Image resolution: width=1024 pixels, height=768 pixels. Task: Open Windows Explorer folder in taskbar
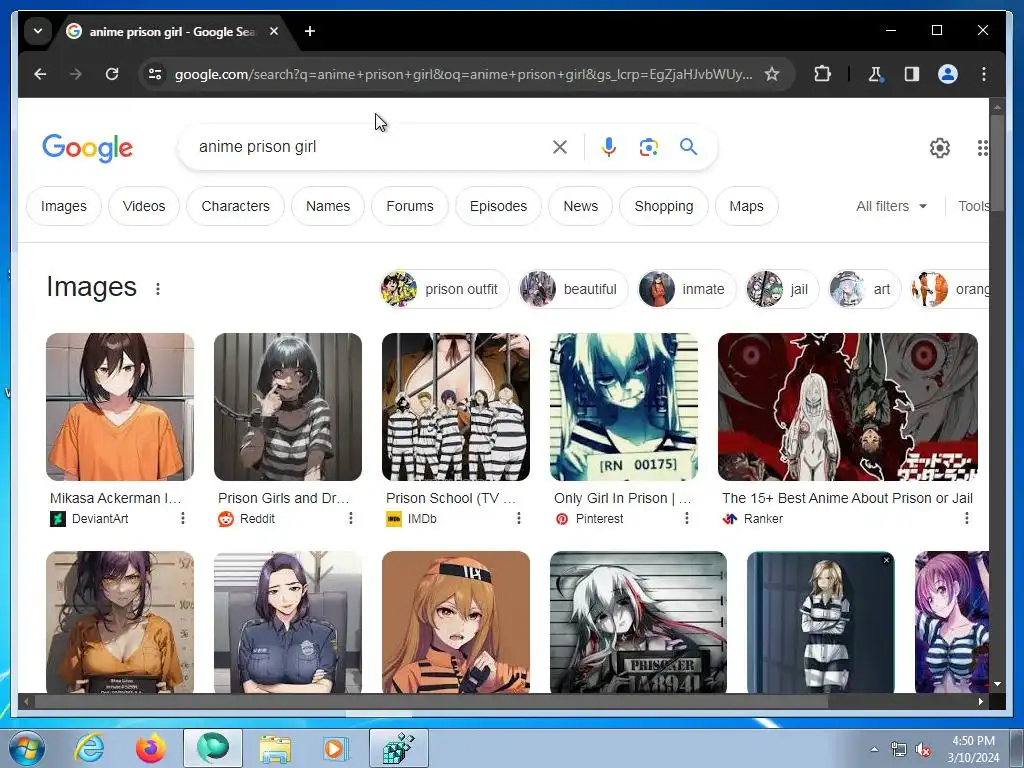pyautogui.click(x=275, y=748)
